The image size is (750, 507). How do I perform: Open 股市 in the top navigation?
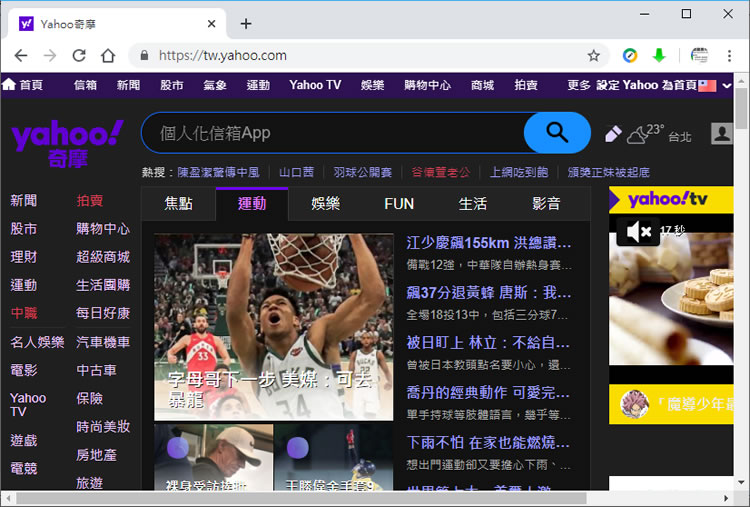172,85
